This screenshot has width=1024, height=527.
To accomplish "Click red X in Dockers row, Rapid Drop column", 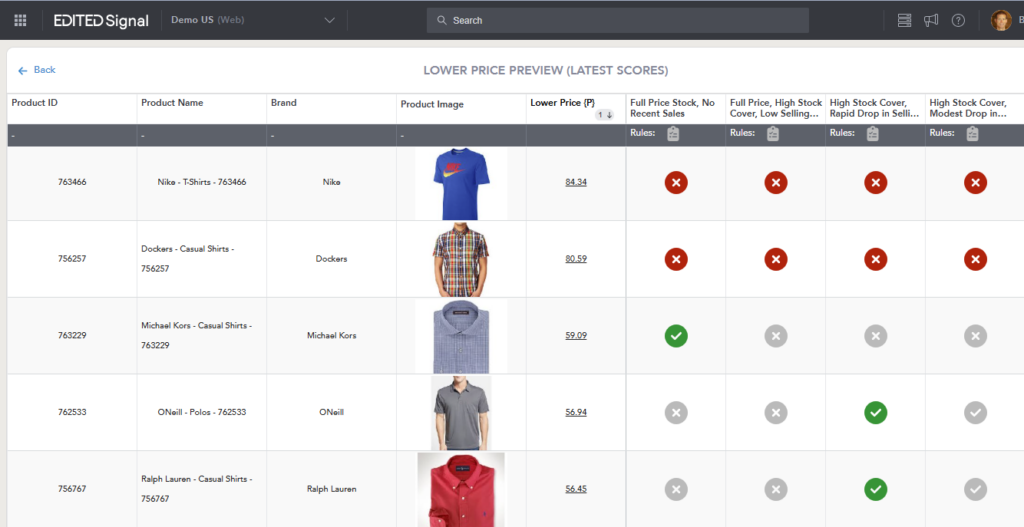I will pyautogui.click(x=876, y=259).
